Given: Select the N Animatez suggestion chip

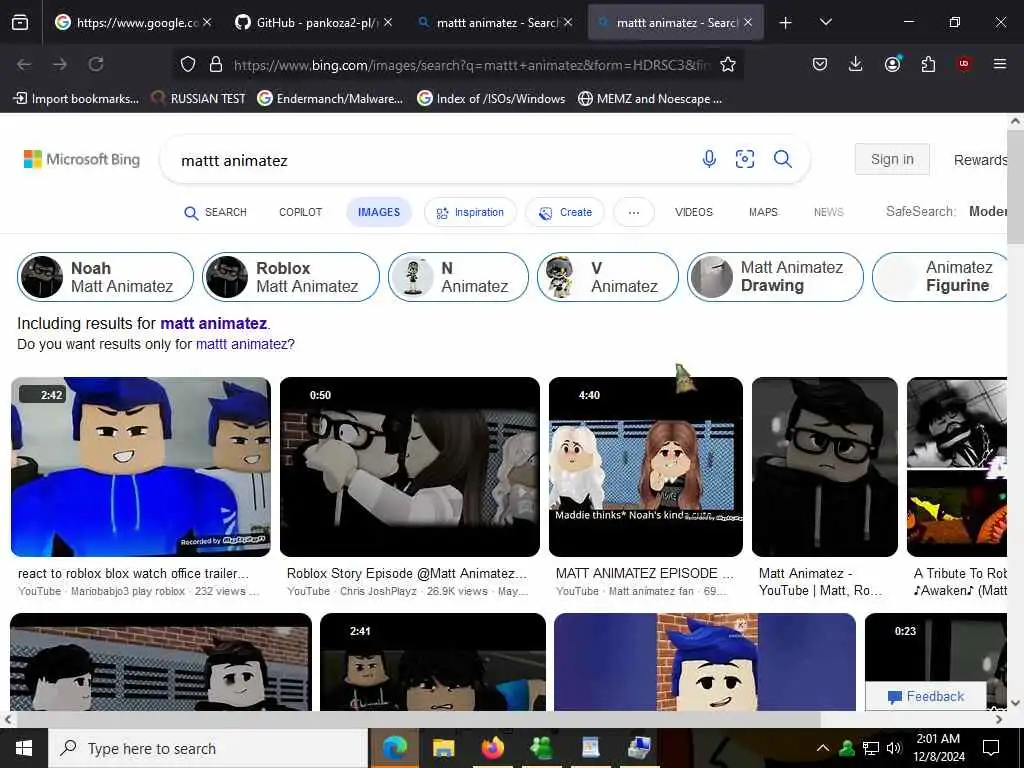Looking at the screenshot, I should coord(458,277).
